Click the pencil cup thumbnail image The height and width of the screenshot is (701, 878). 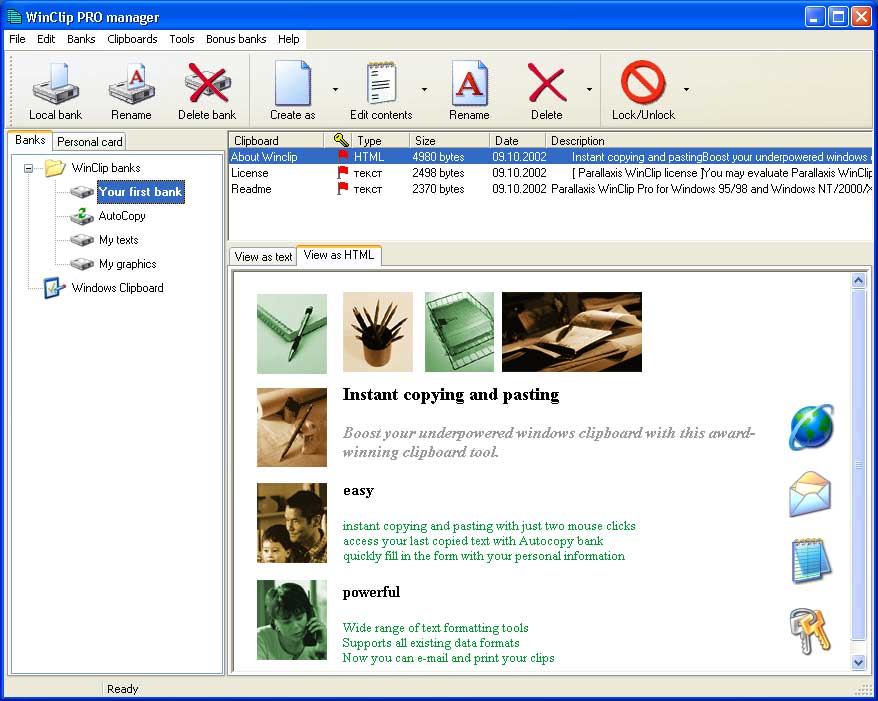tap(377, 331)
